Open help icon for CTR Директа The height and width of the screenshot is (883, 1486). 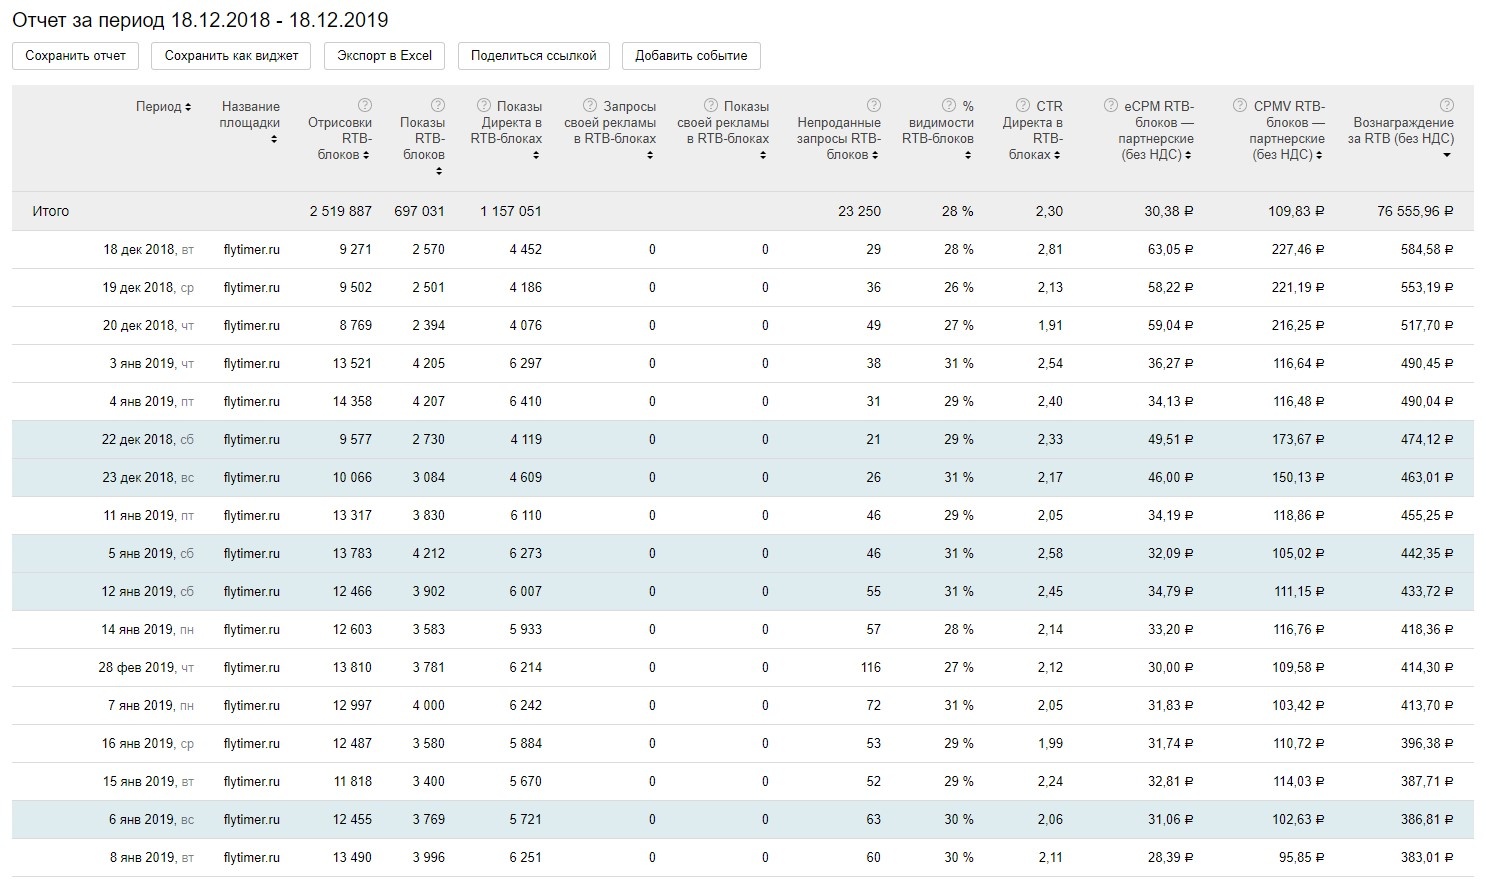tap(1022, 105)
